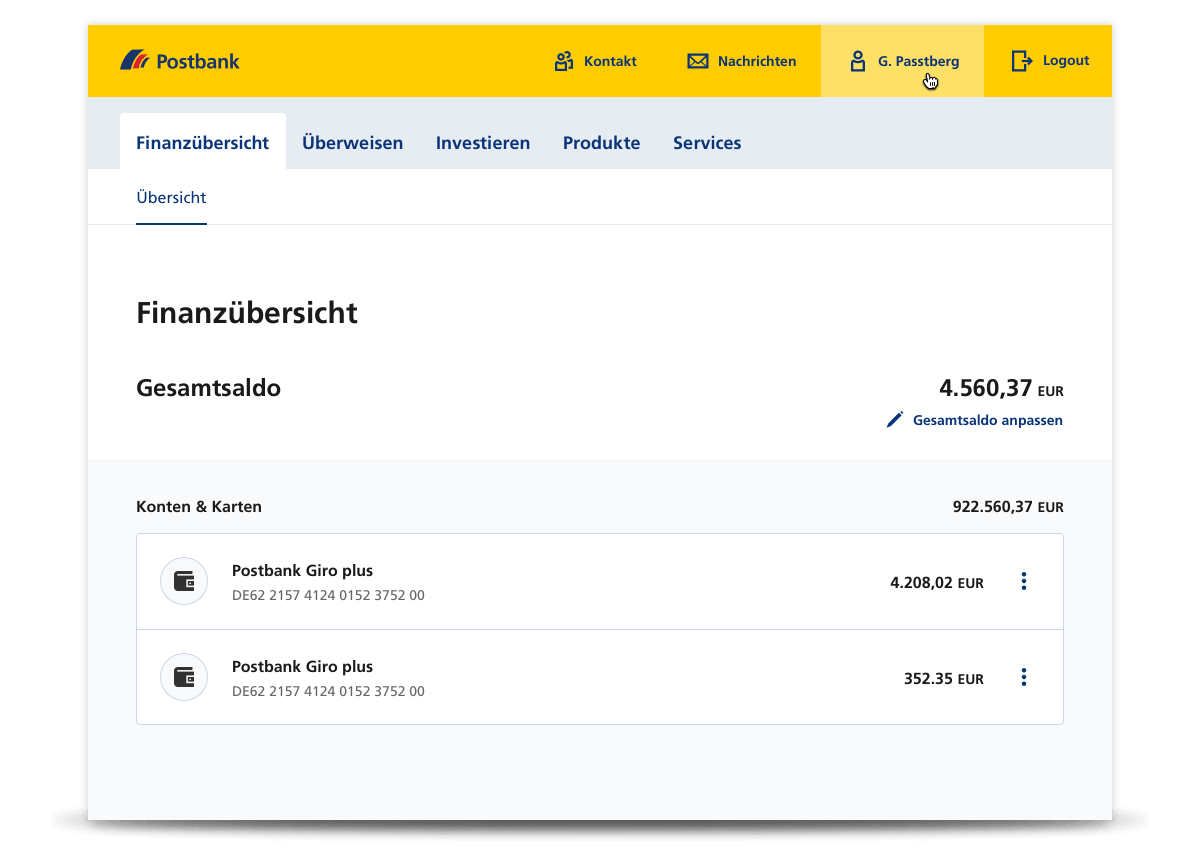Open the Finanzübersicht tab

pos(203,142)
